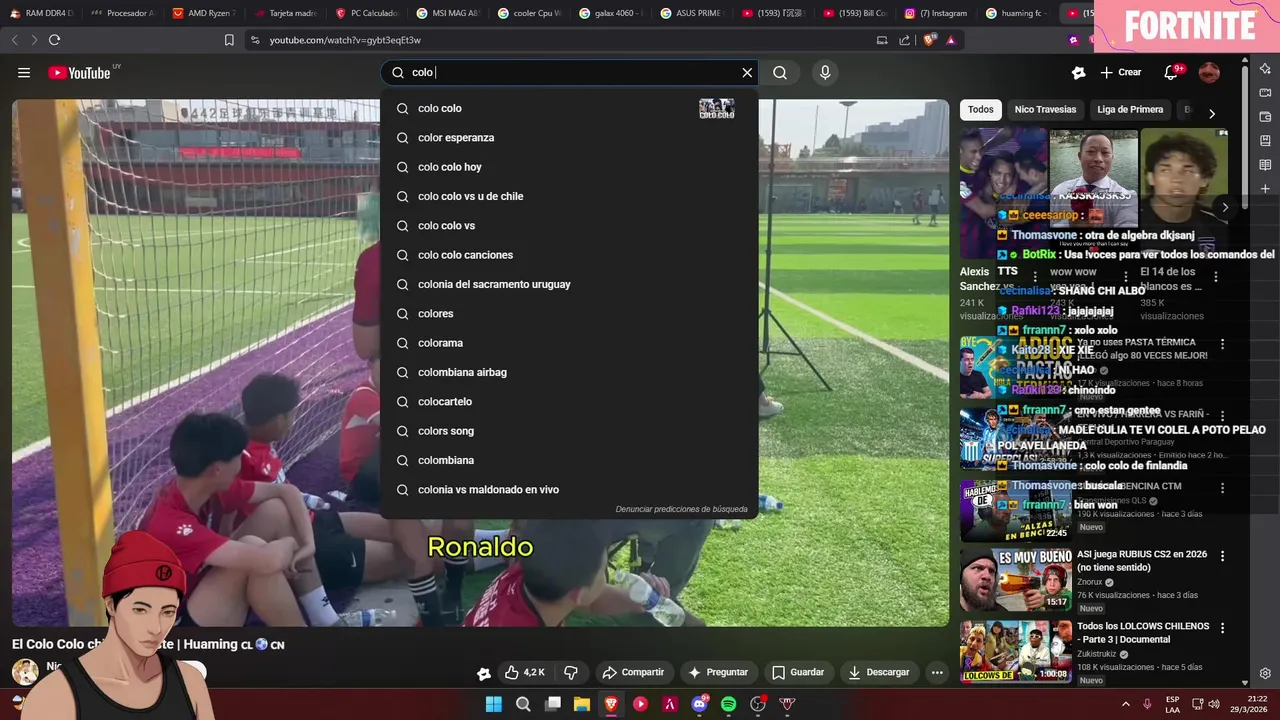The image size is (1280, 720).
Task: Open the three-dot more actions under video
Action: coord(937,672)
